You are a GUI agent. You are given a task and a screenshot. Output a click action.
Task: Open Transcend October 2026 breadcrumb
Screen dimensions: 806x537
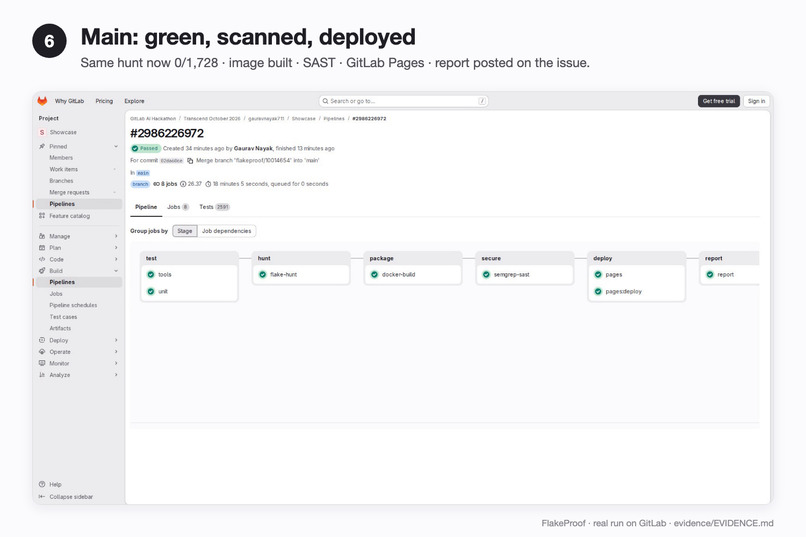(x=212, y=119)
